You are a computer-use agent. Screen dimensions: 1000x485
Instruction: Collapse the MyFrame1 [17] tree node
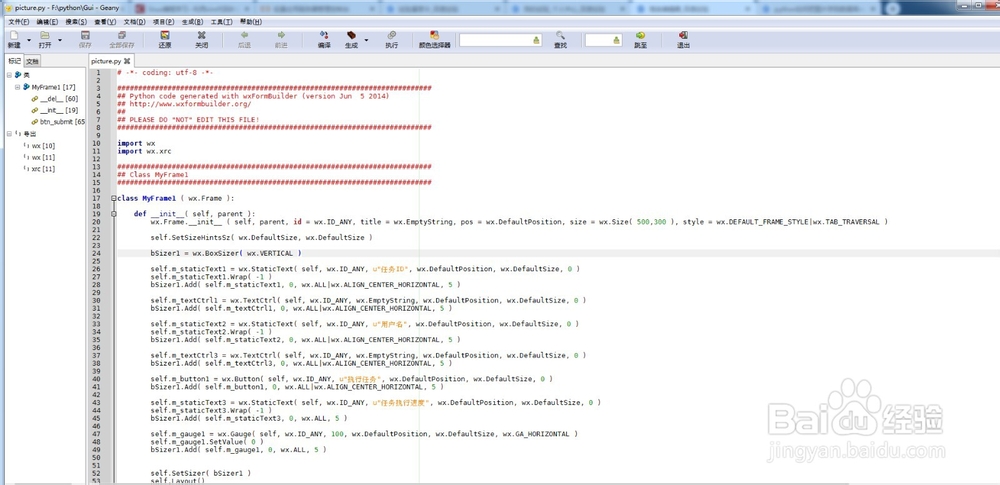[x=18, y=87]
